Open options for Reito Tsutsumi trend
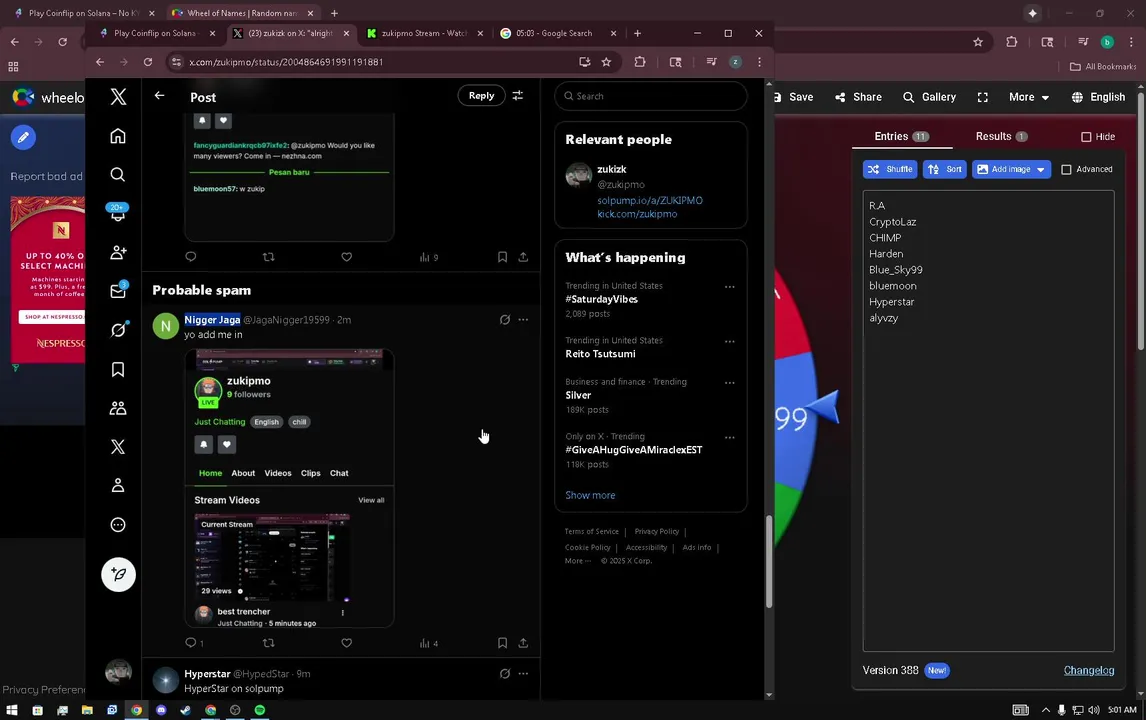Viewport: 1146px width, 720px height. pos(729,341)
